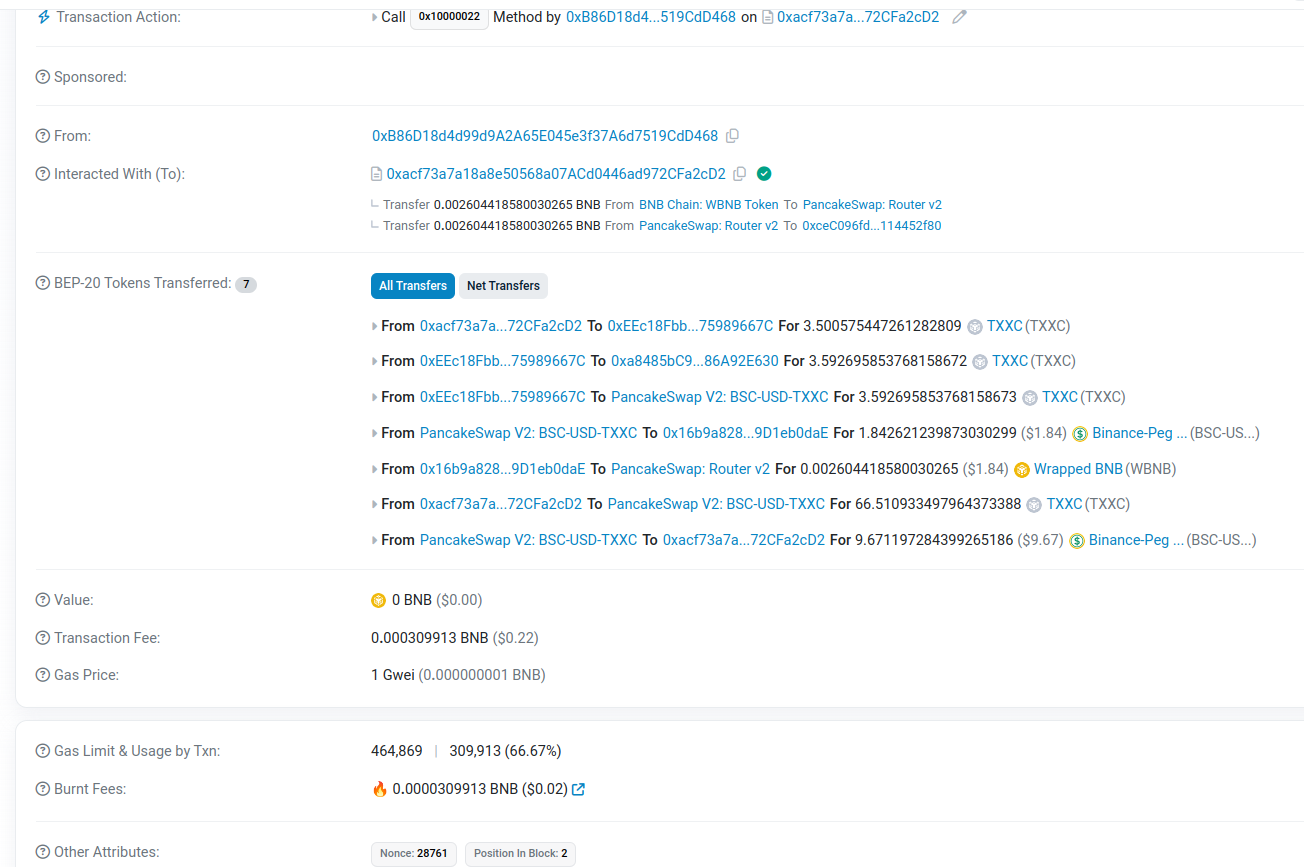
Task: Click the help icon beside Gas Price
Action: point(42,675)
